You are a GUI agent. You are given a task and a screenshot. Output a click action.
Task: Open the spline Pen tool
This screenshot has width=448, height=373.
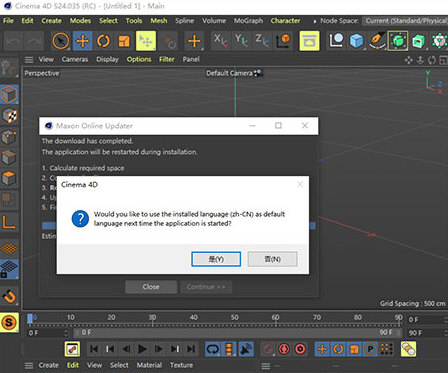tap(377, 41)
